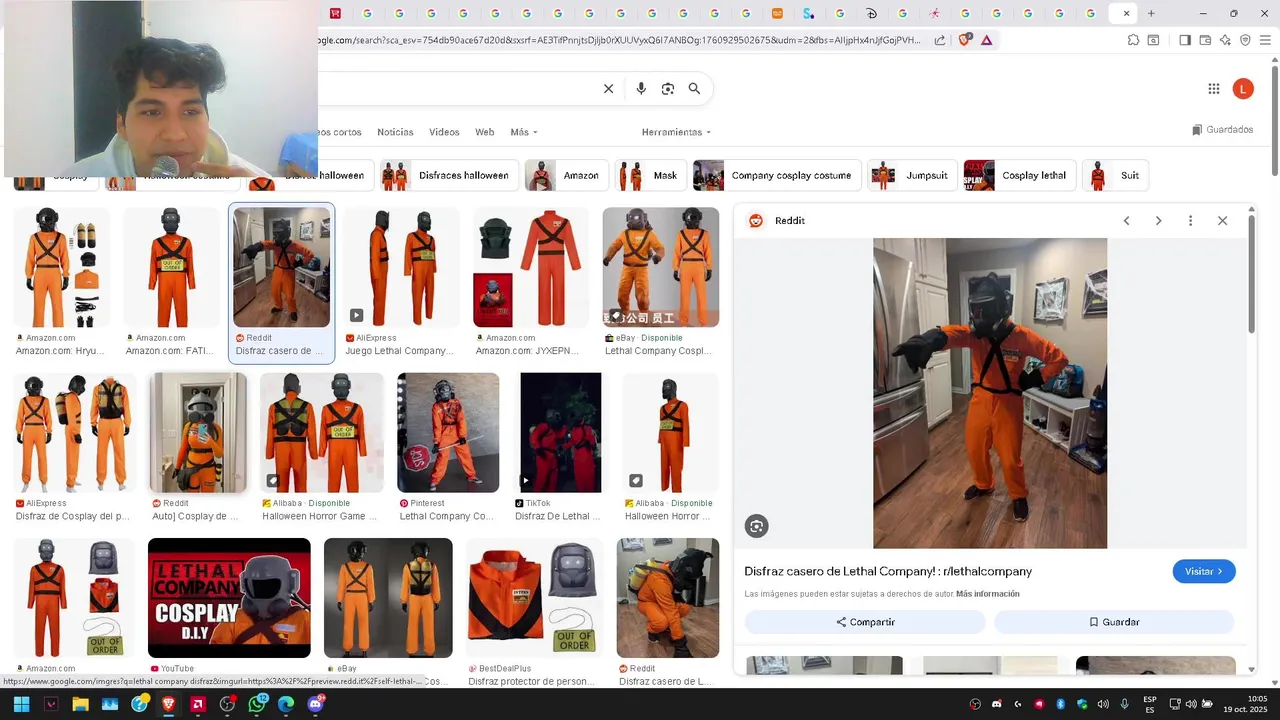Open WhatsApp from the taskbar
Image resolution: width=1280 pixels, height=720 pixels.
tap(257, 704)
